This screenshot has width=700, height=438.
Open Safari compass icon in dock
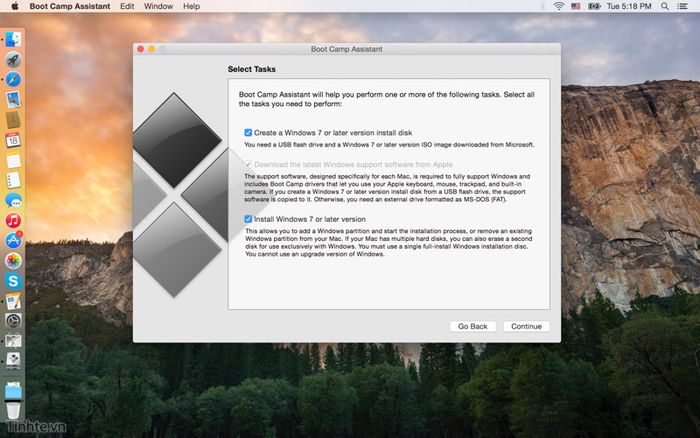tap(13, 79)
